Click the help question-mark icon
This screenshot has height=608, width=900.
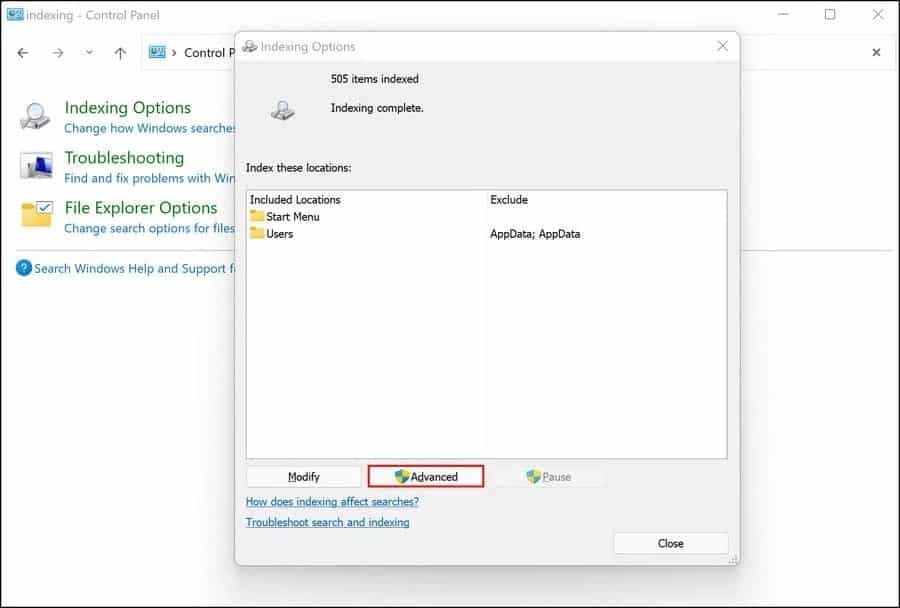tap(23, 268)
